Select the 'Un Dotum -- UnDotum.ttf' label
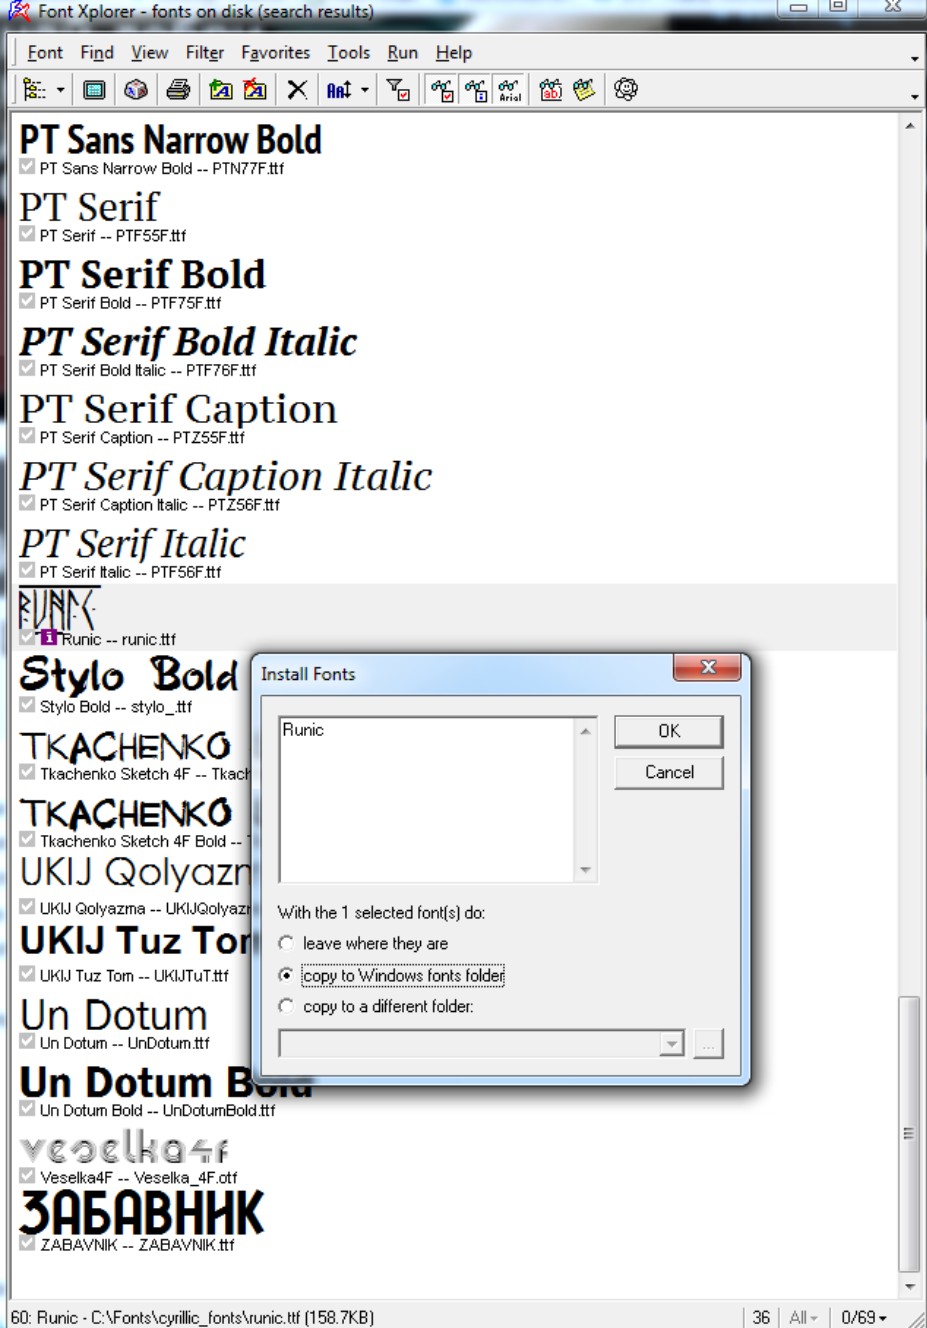 tap(125, 1043)
